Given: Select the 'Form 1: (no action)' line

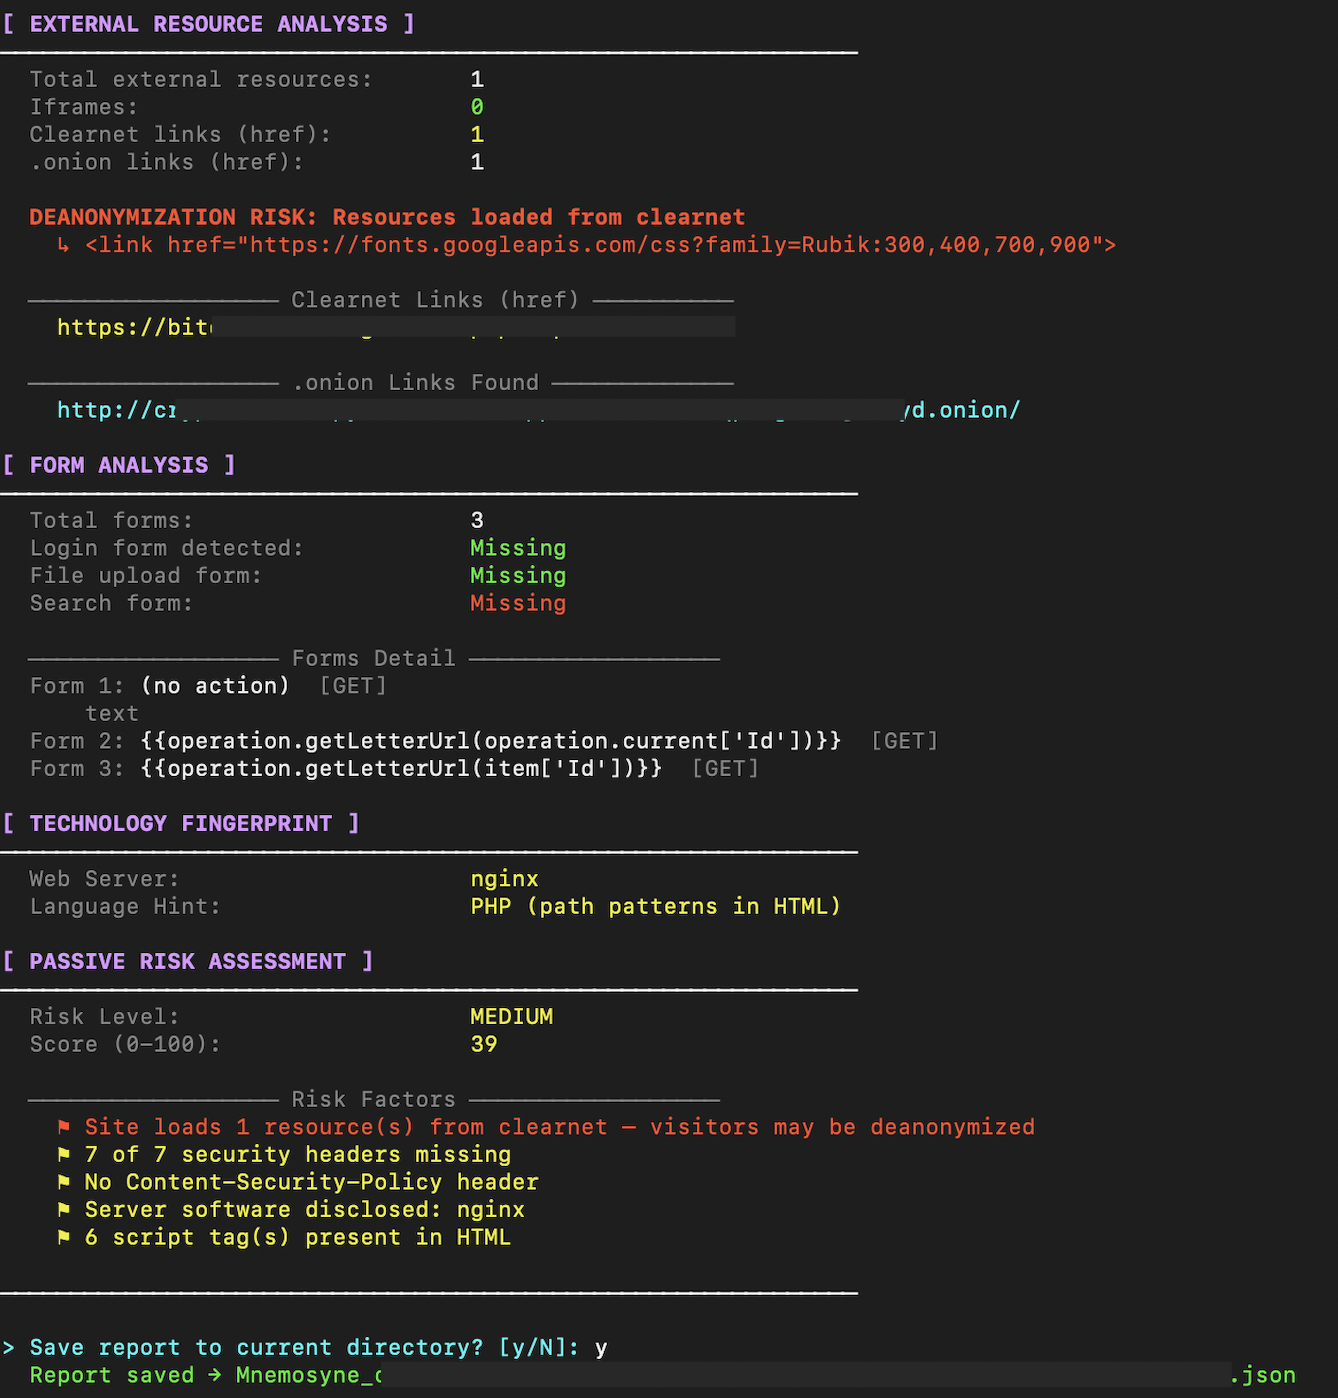Looking at the screenshot, I should 208,686.
